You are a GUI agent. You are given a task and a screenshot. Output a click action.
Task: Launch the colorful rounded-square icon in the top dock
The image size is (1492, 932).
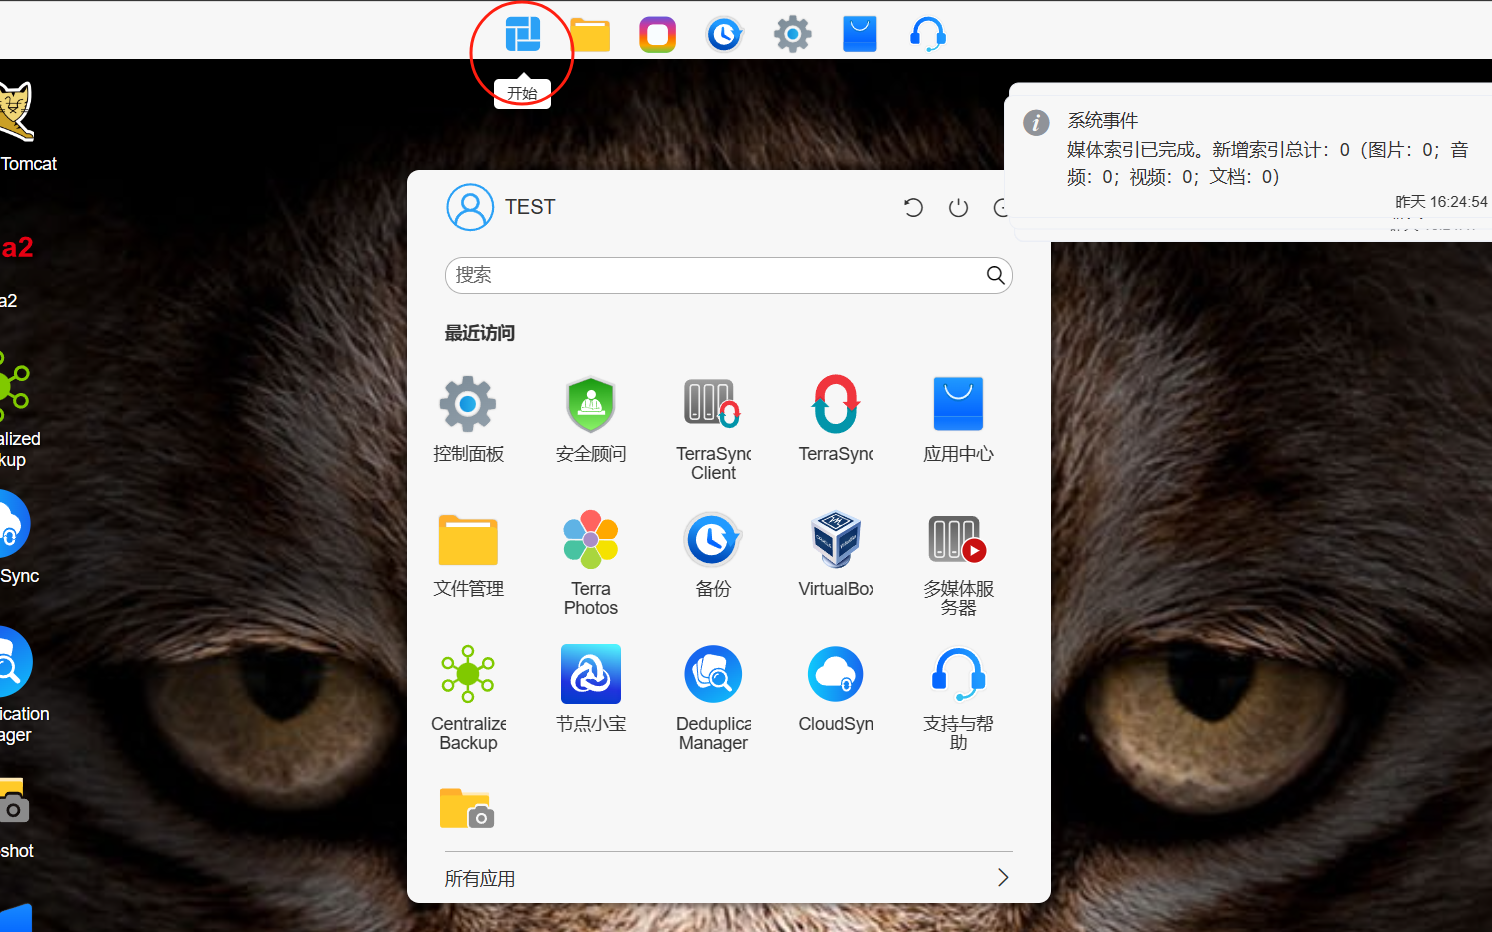tap(657, 35)
